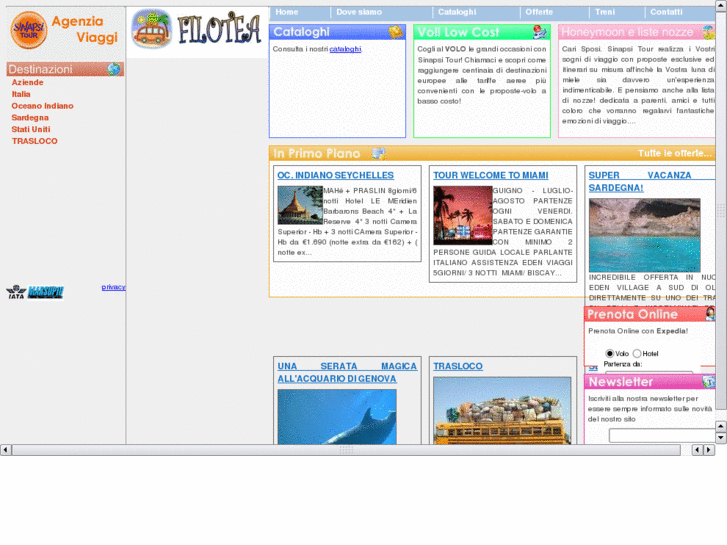
Task: Open the Offerte menu item
Action: coord(539,12)
